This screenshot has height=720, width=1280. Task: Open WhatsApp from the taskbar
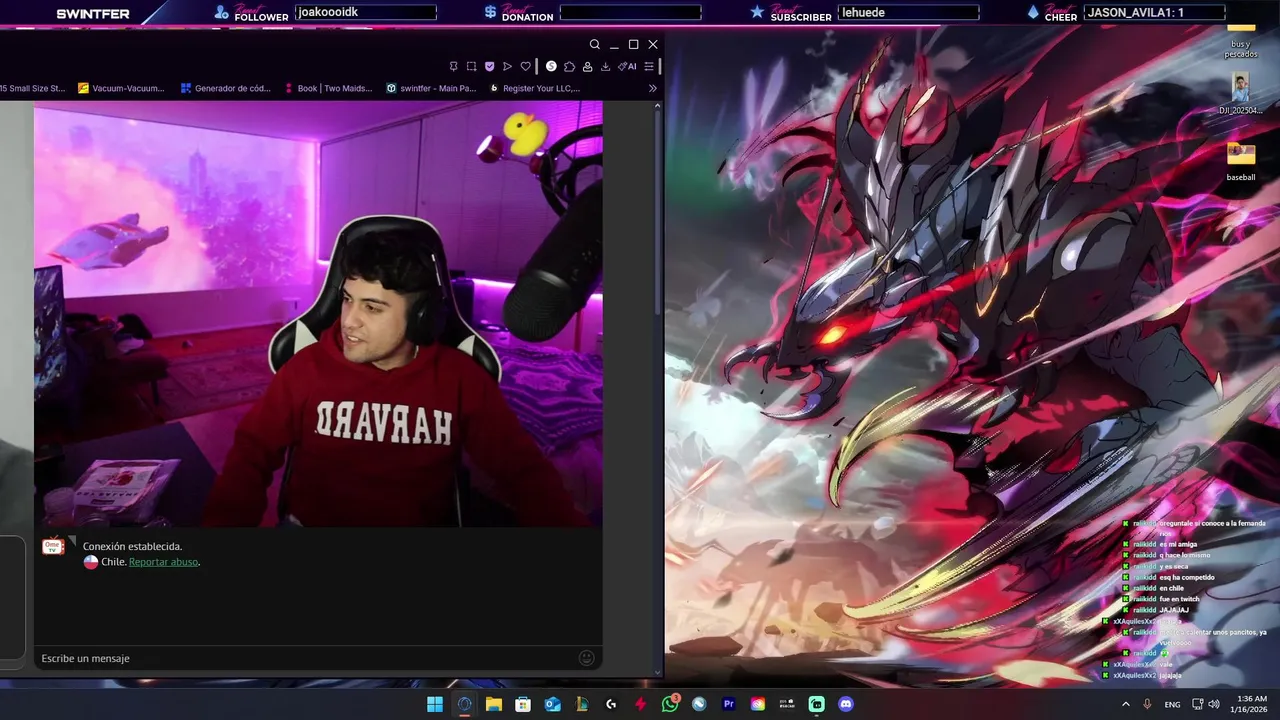point(670,704)
